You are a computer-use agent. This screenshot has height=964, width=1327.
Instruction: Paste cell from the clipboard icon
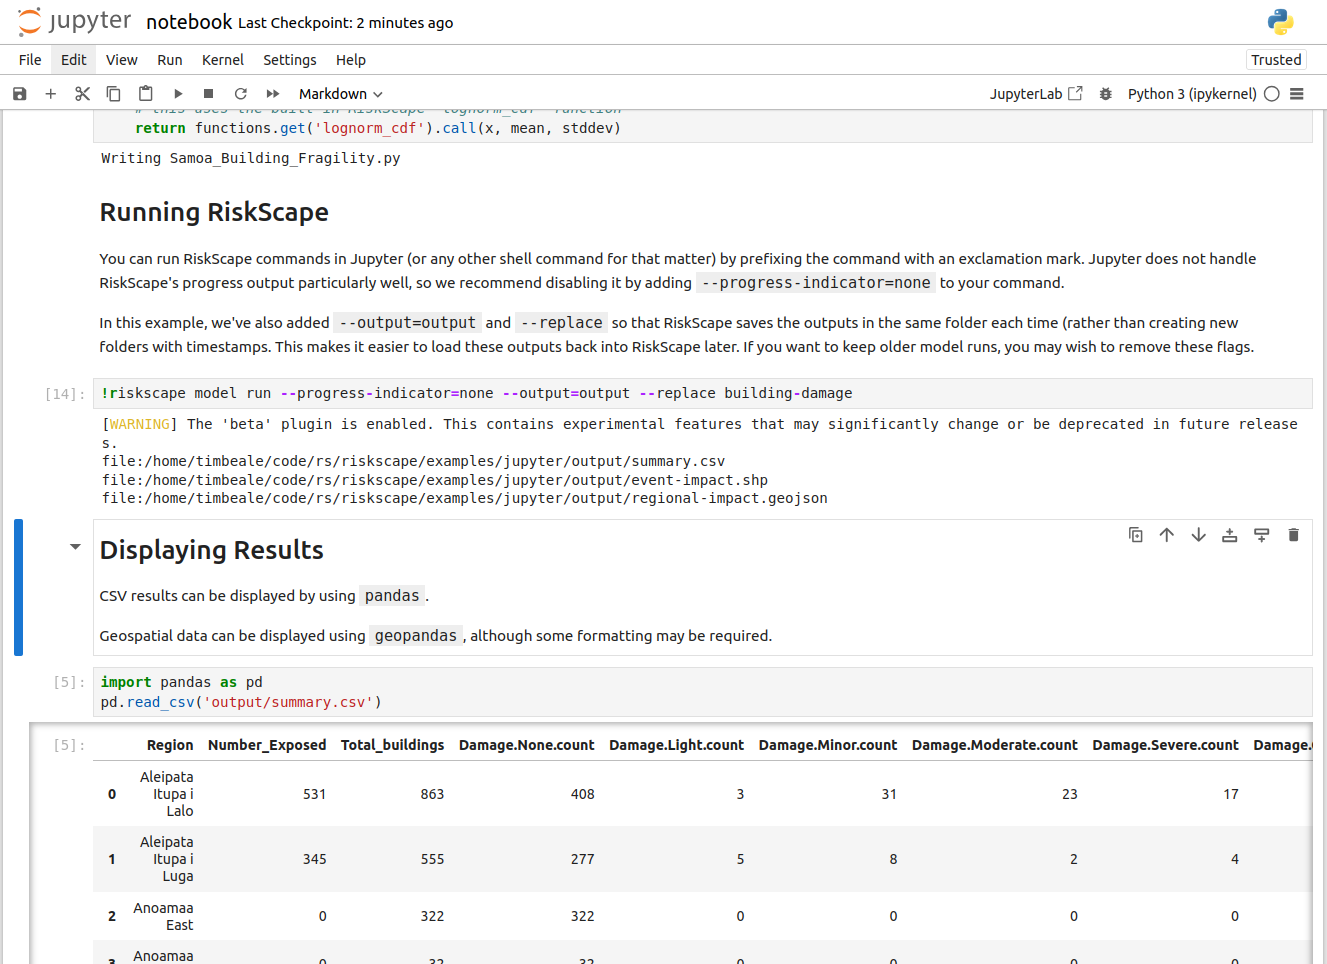[x=146, y=94]
